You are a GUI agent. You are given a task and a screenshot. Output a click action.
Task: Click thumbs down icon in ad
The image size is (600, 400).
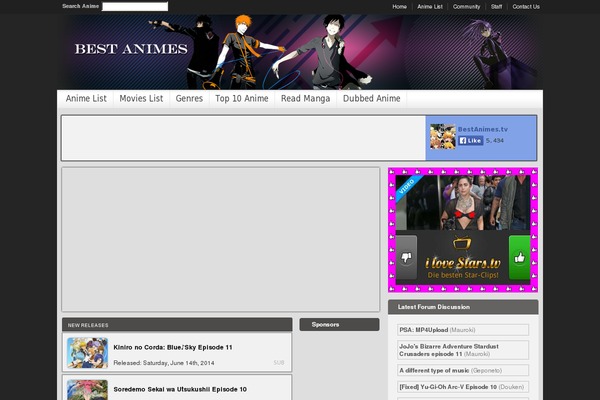click(406, 257)
